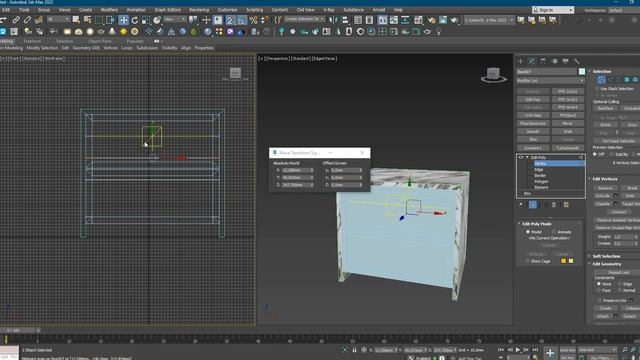Click the Mirror tool icon
The height and width of the screenshot is (360, 640).
(x=333, y=20)
